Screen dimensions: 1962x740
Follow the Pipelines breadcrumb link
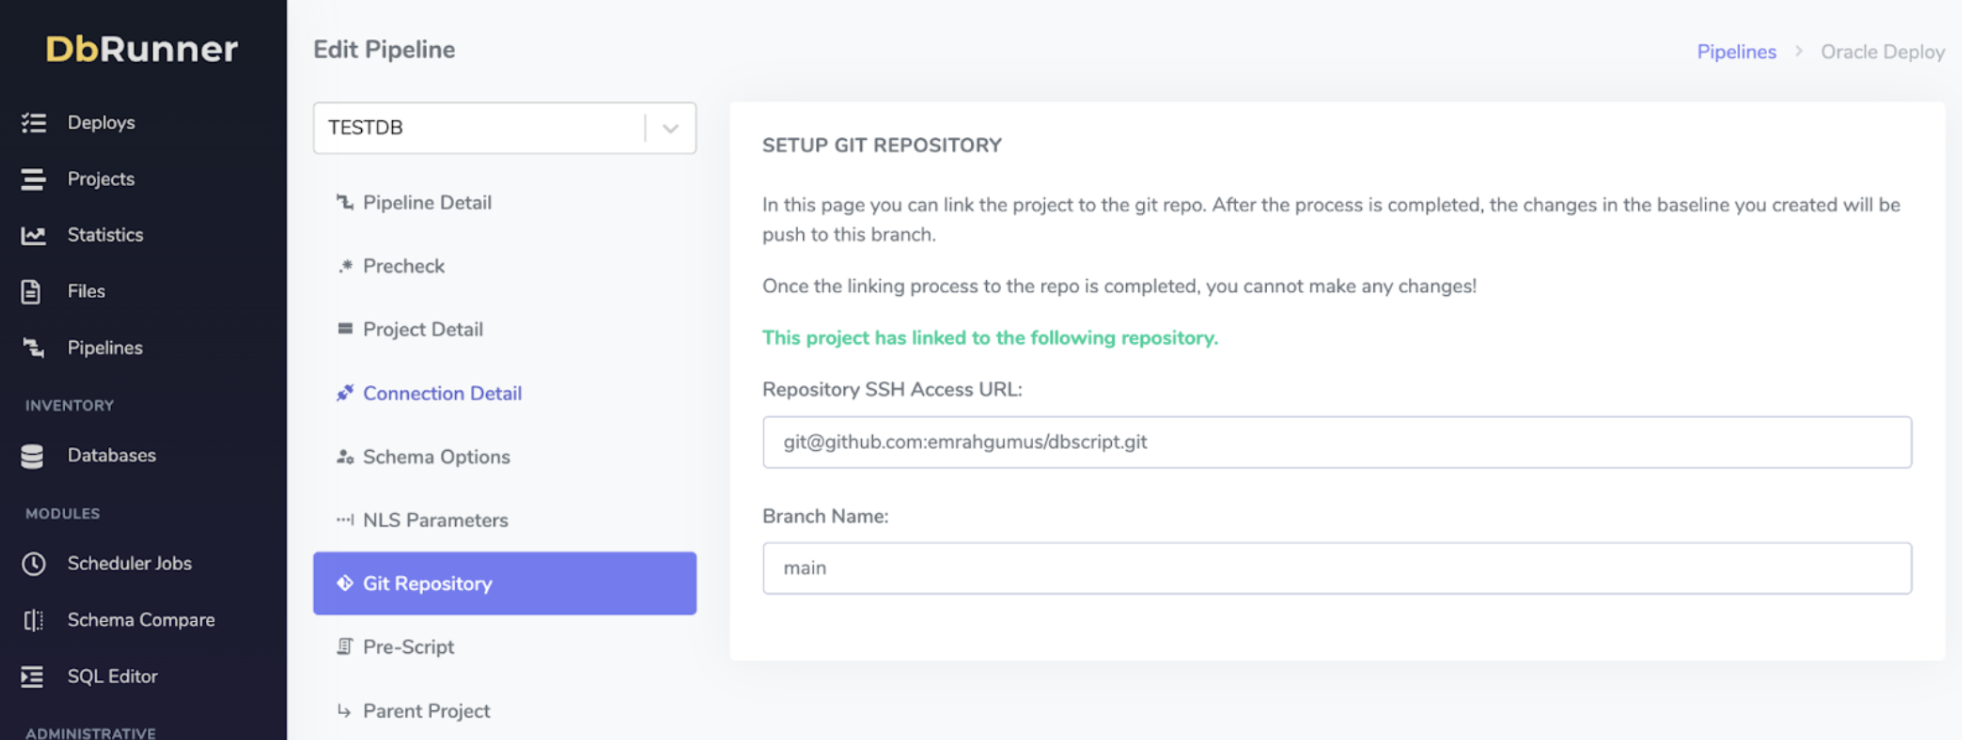[x=1736, y=52]
